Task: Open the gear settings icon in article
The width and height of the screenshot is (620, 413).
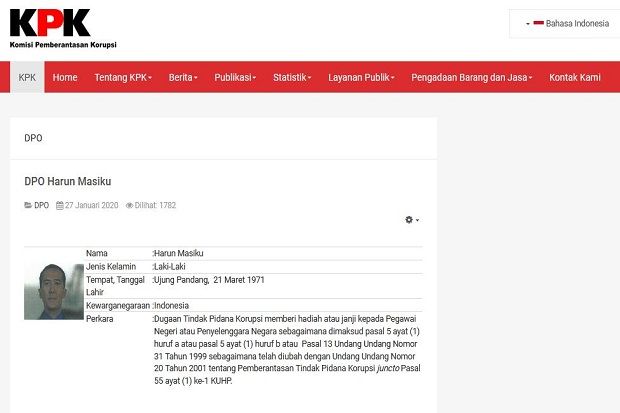Action: [412, 220]
